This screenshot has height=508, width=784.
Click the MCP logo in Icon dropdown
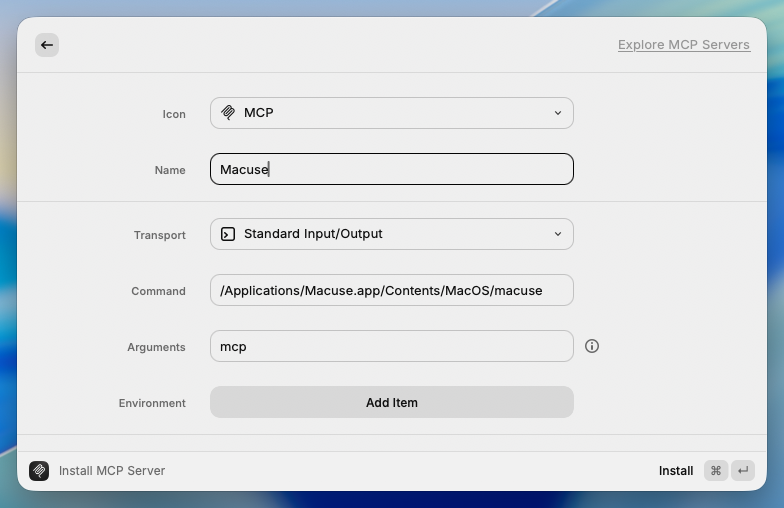[x=228, y=113]
